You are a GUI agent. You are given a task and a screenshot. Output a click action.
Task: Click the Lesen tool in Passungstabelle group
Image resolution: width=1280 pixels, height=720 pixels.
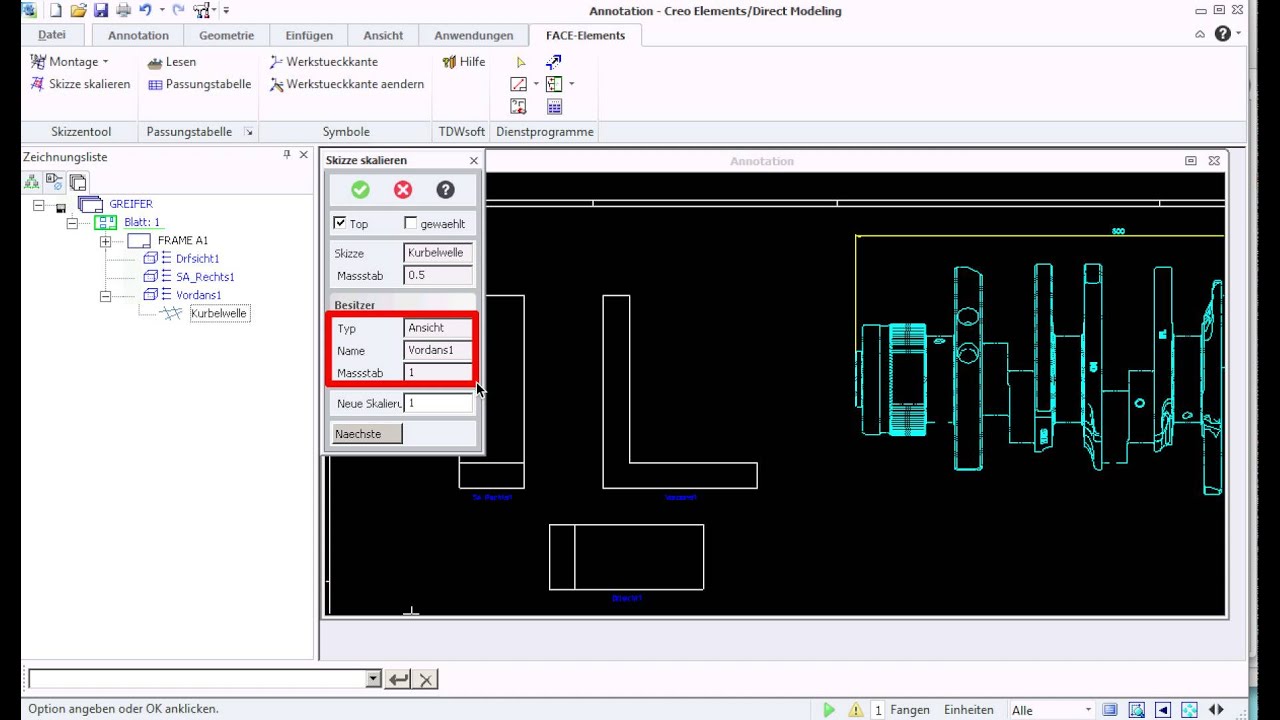(172, 61)
